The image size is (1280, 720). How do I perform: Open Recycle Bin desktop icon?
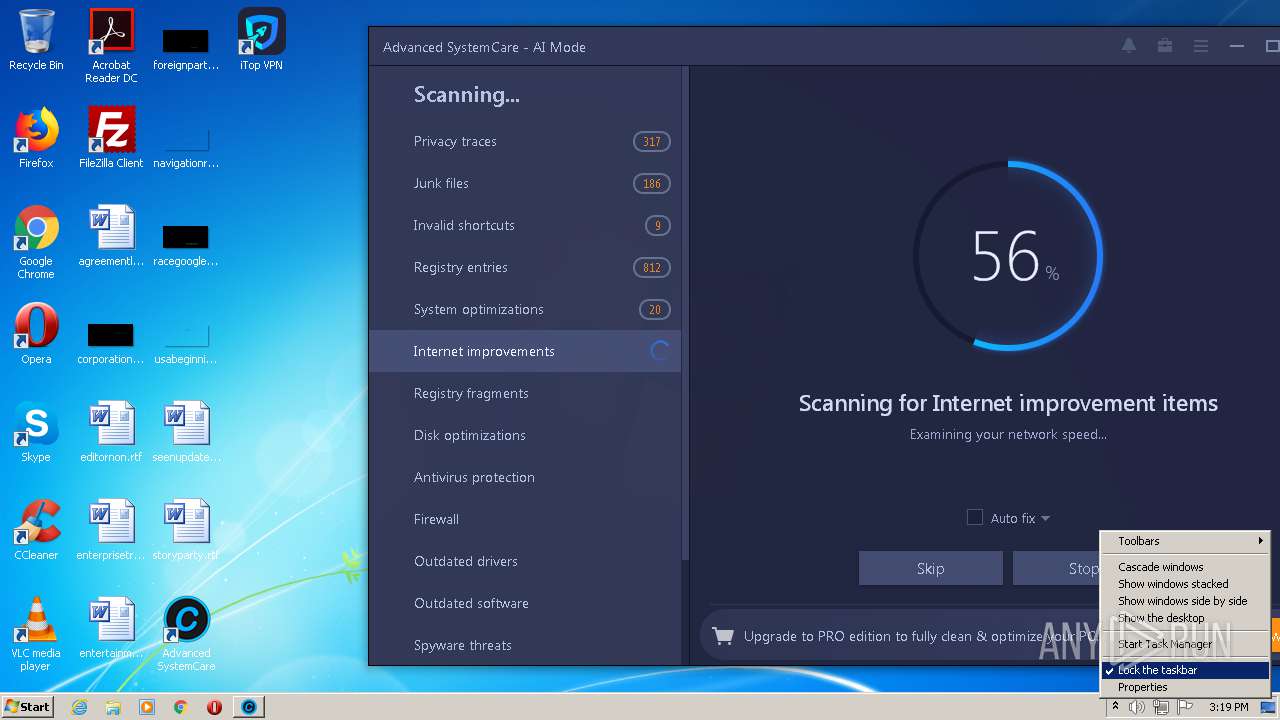pyautogui.click(x=36, y=40)
